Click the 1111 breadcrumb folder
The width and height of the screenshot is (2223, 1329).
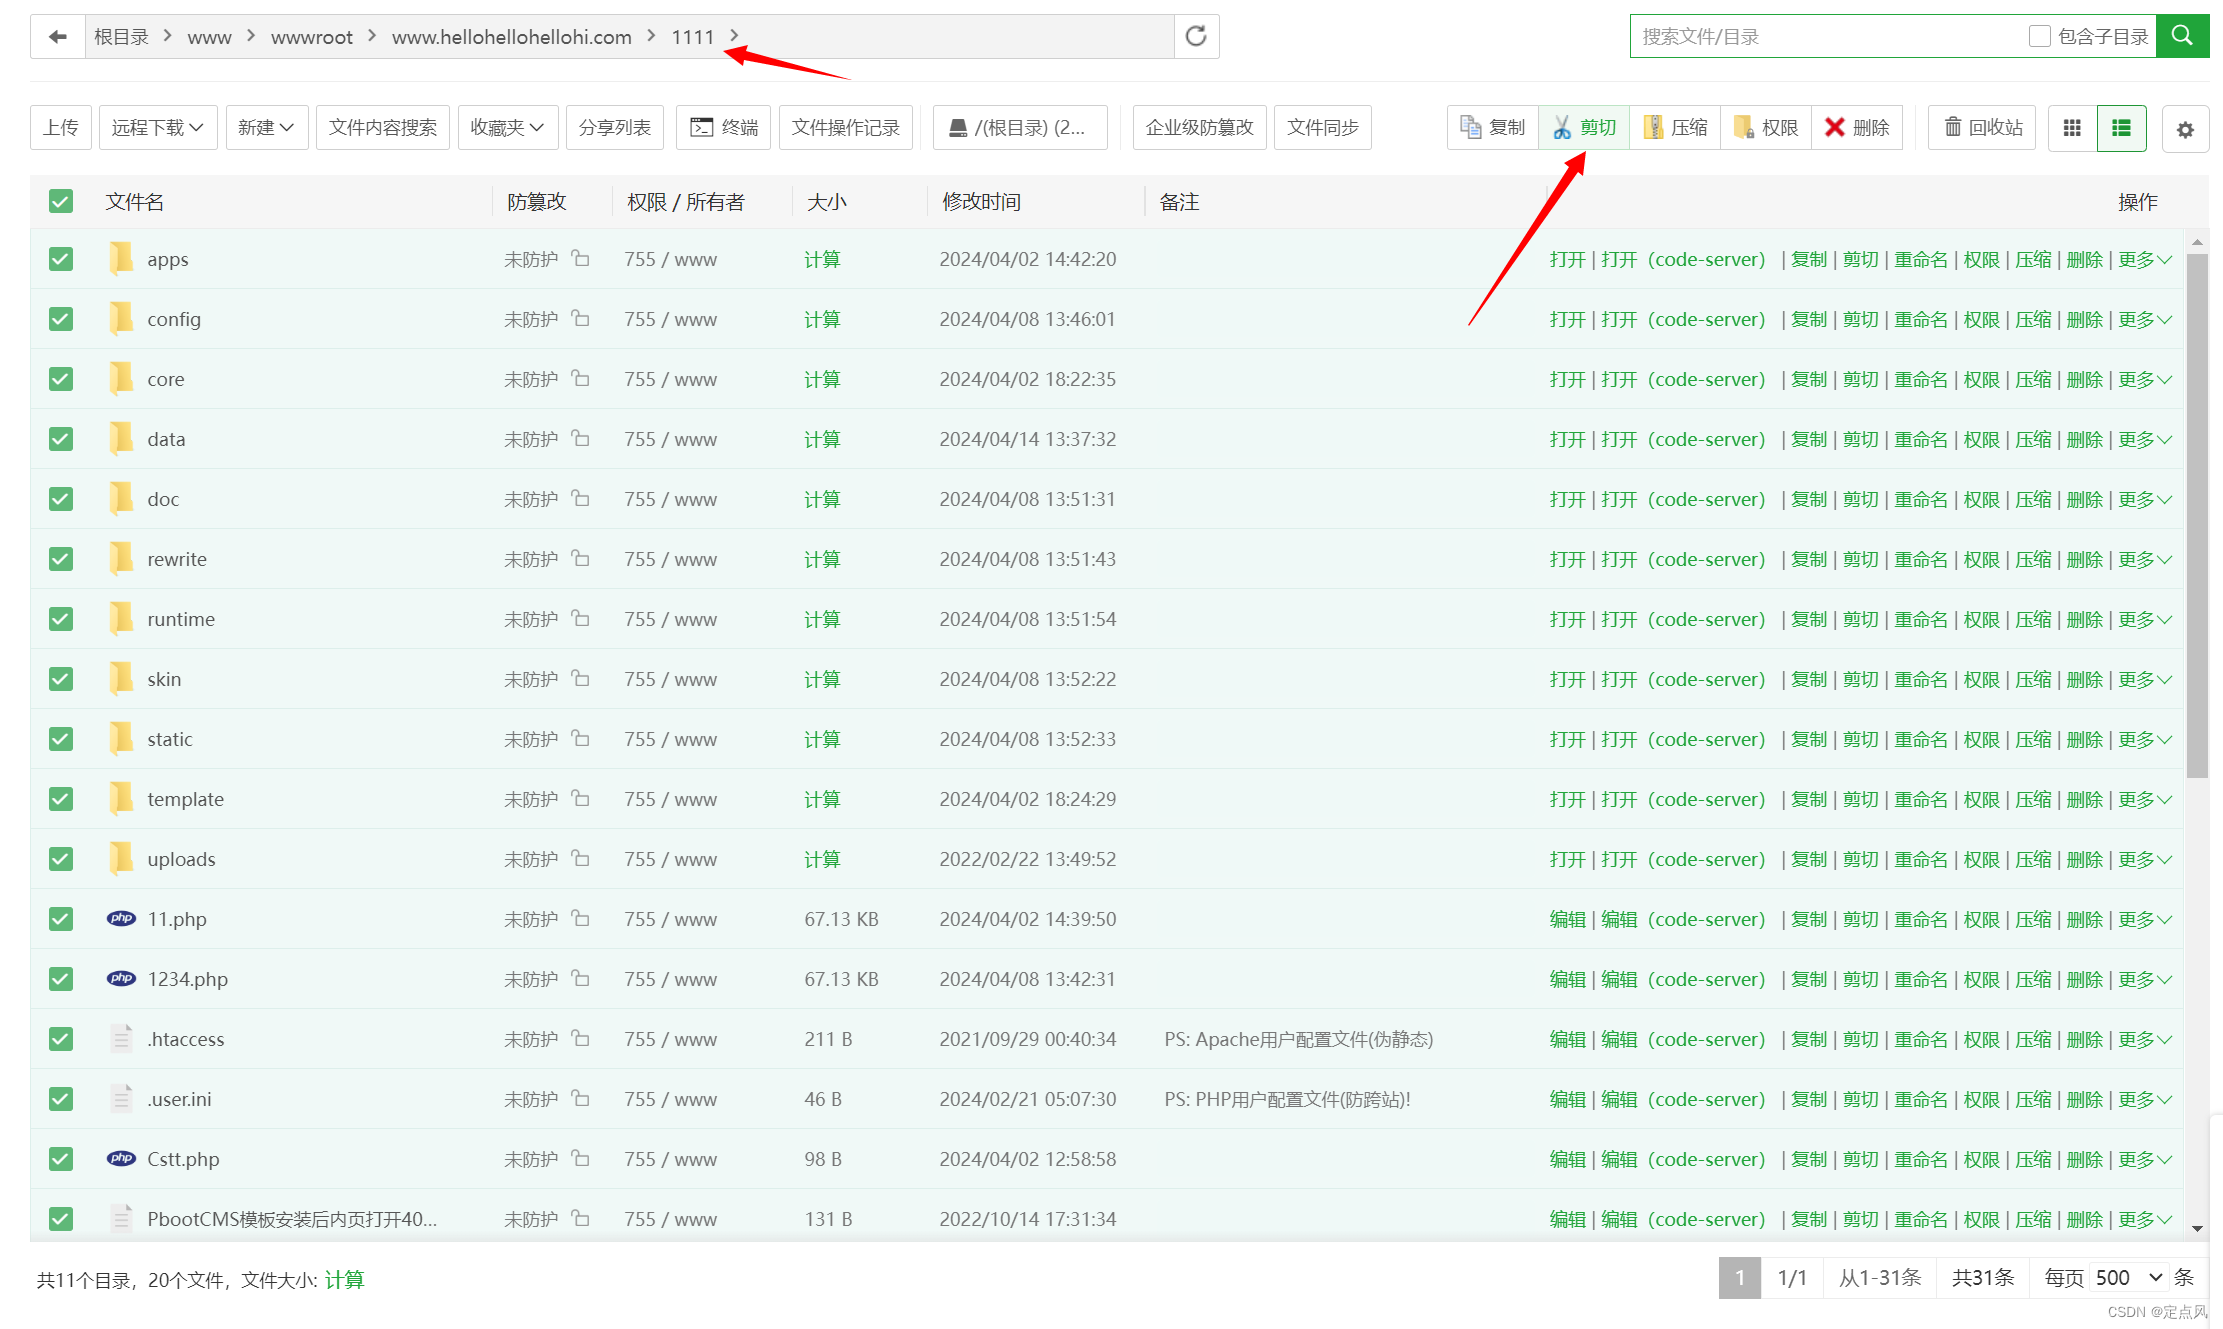(x=693, y=37)
